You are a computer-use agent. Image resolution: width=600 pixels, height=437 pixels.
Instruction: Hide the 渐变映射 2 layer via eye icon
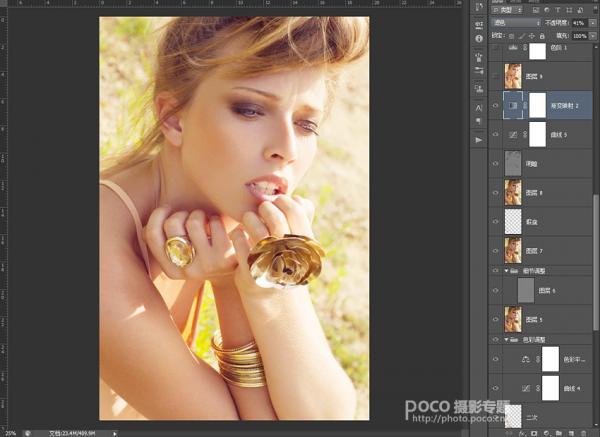pyautogui.click(x=497, y=104)
